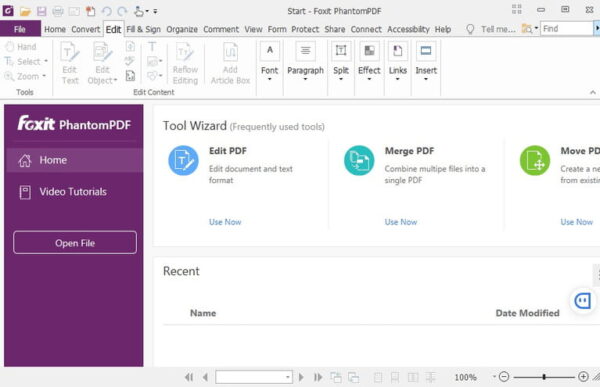Open the chat assistant bubble icon
This screenshot has height=387, width=600.
(583, 301)
